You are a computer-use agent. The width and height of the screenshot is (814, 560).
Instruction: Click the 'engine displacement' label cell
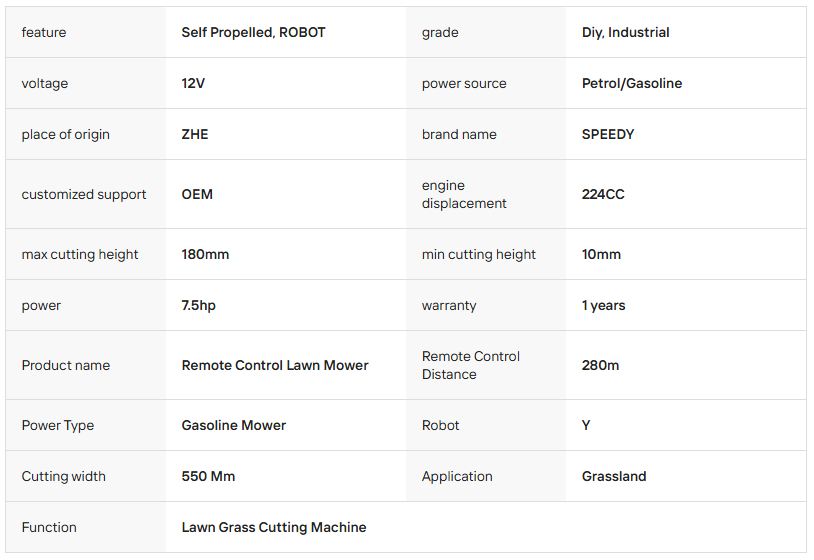pyautogui.click(x=464, y=194)
